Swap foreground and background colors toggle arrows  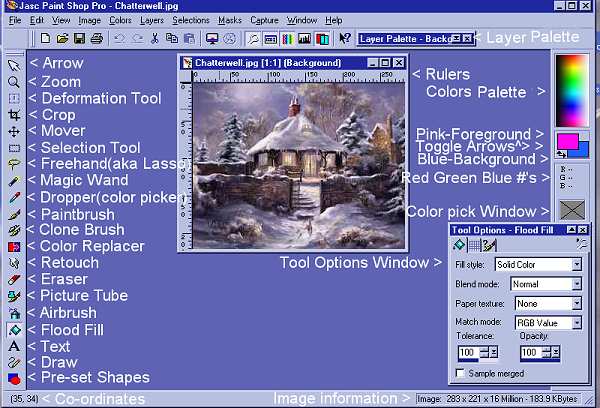click(x=562, y=154)
